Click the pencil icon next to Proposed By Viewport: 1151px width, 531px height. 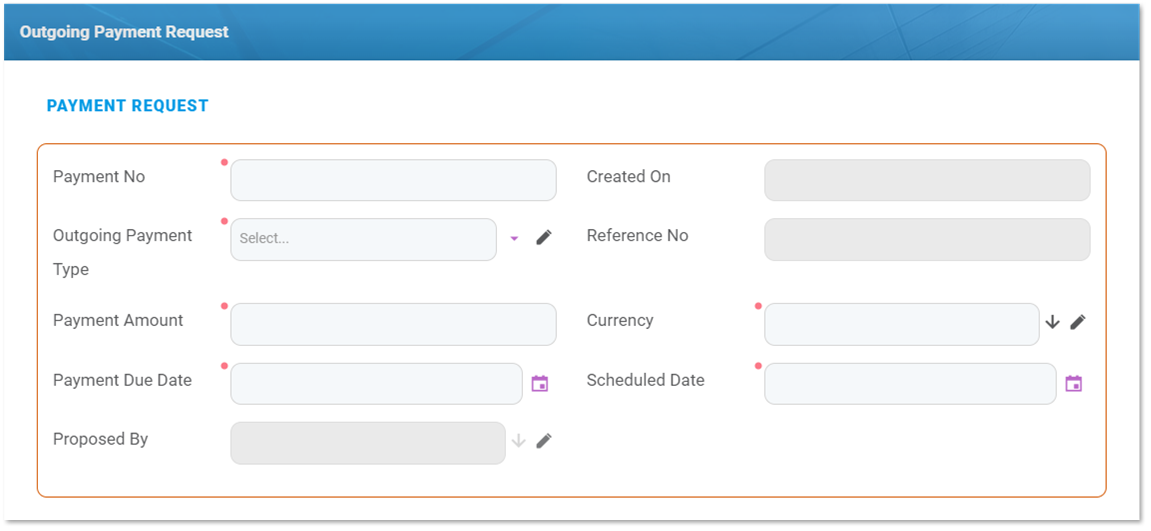tap(544, 441)
